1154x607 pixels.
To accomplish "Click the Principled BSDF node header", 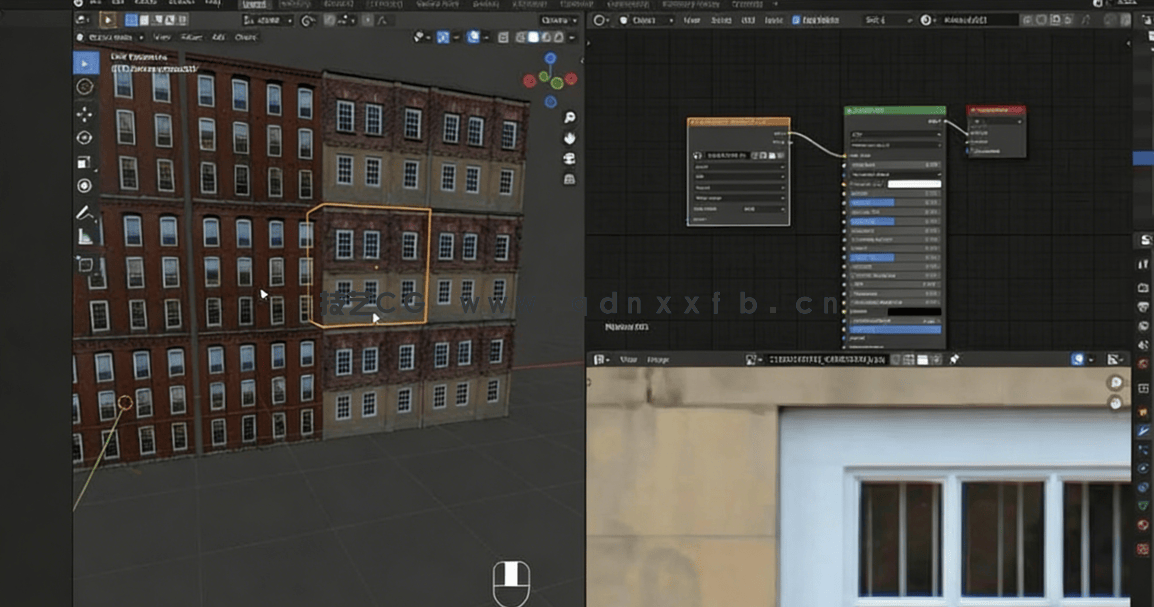I will [895, 108].
